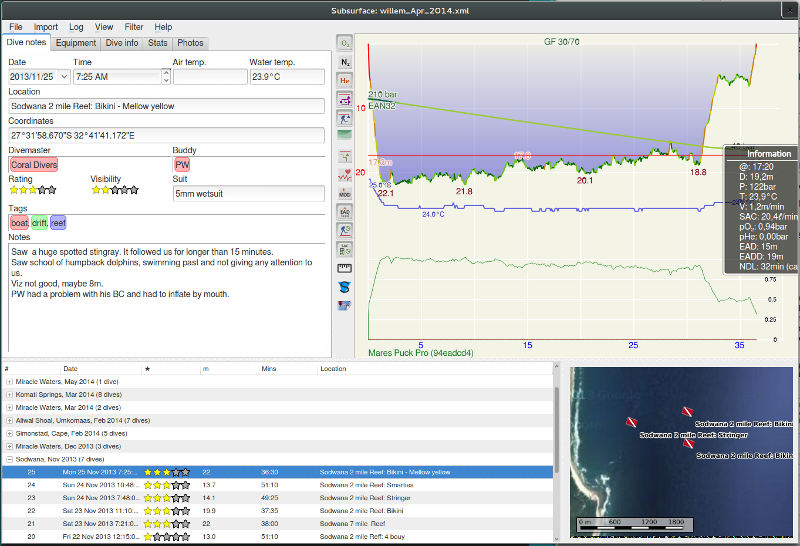Click the 'drift' tag label
This screenshot has width=800, height=546.
click(39, 223)
